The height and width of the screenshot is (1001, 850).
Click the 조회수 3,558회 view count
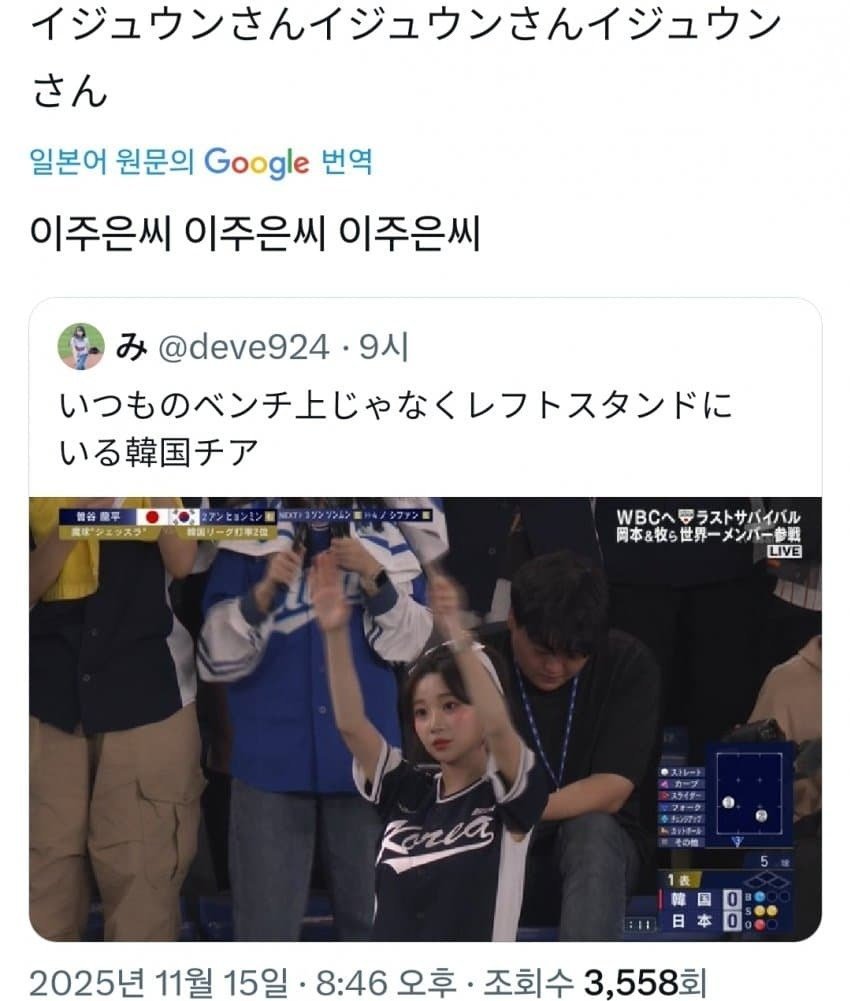(595, 982)
